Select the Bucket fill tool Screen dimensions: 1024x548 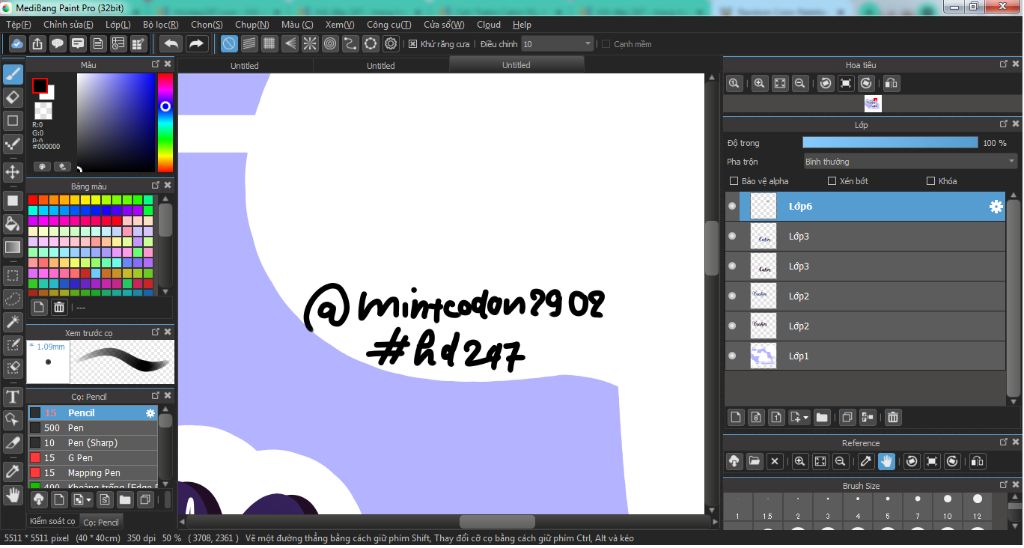point(12,224)
